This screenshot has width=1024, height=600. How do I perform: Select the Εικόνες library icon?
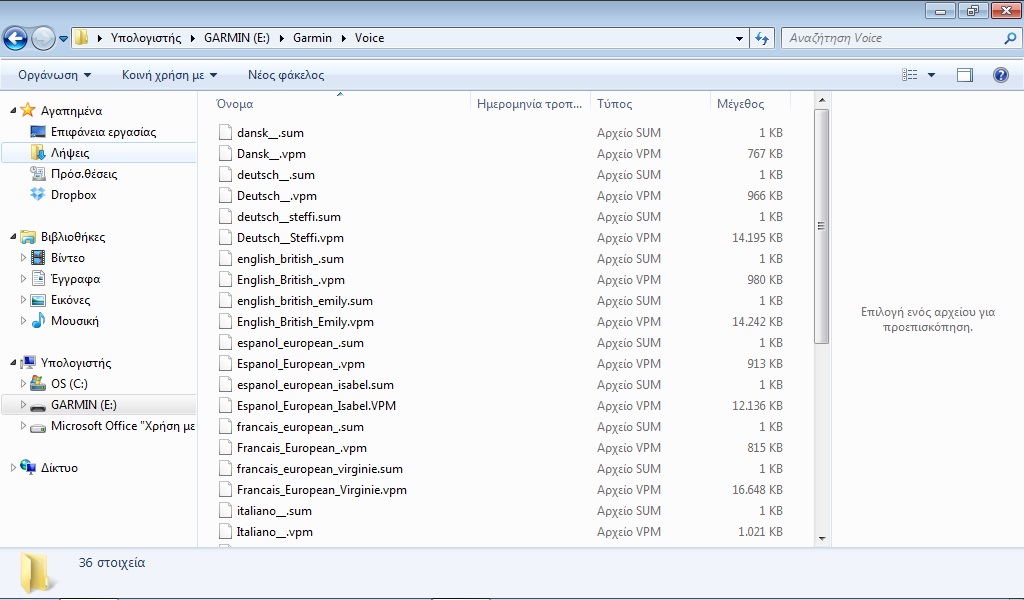pos(39,300)
